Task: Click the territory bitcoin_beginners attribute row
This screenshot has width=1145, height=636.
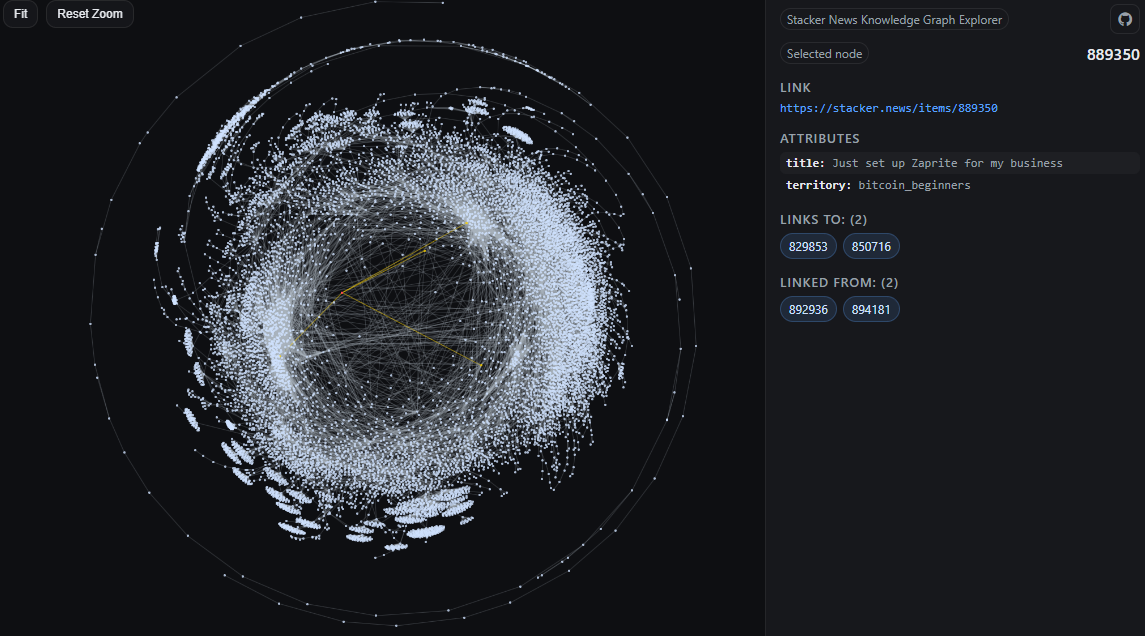Action: coord(878,185)
